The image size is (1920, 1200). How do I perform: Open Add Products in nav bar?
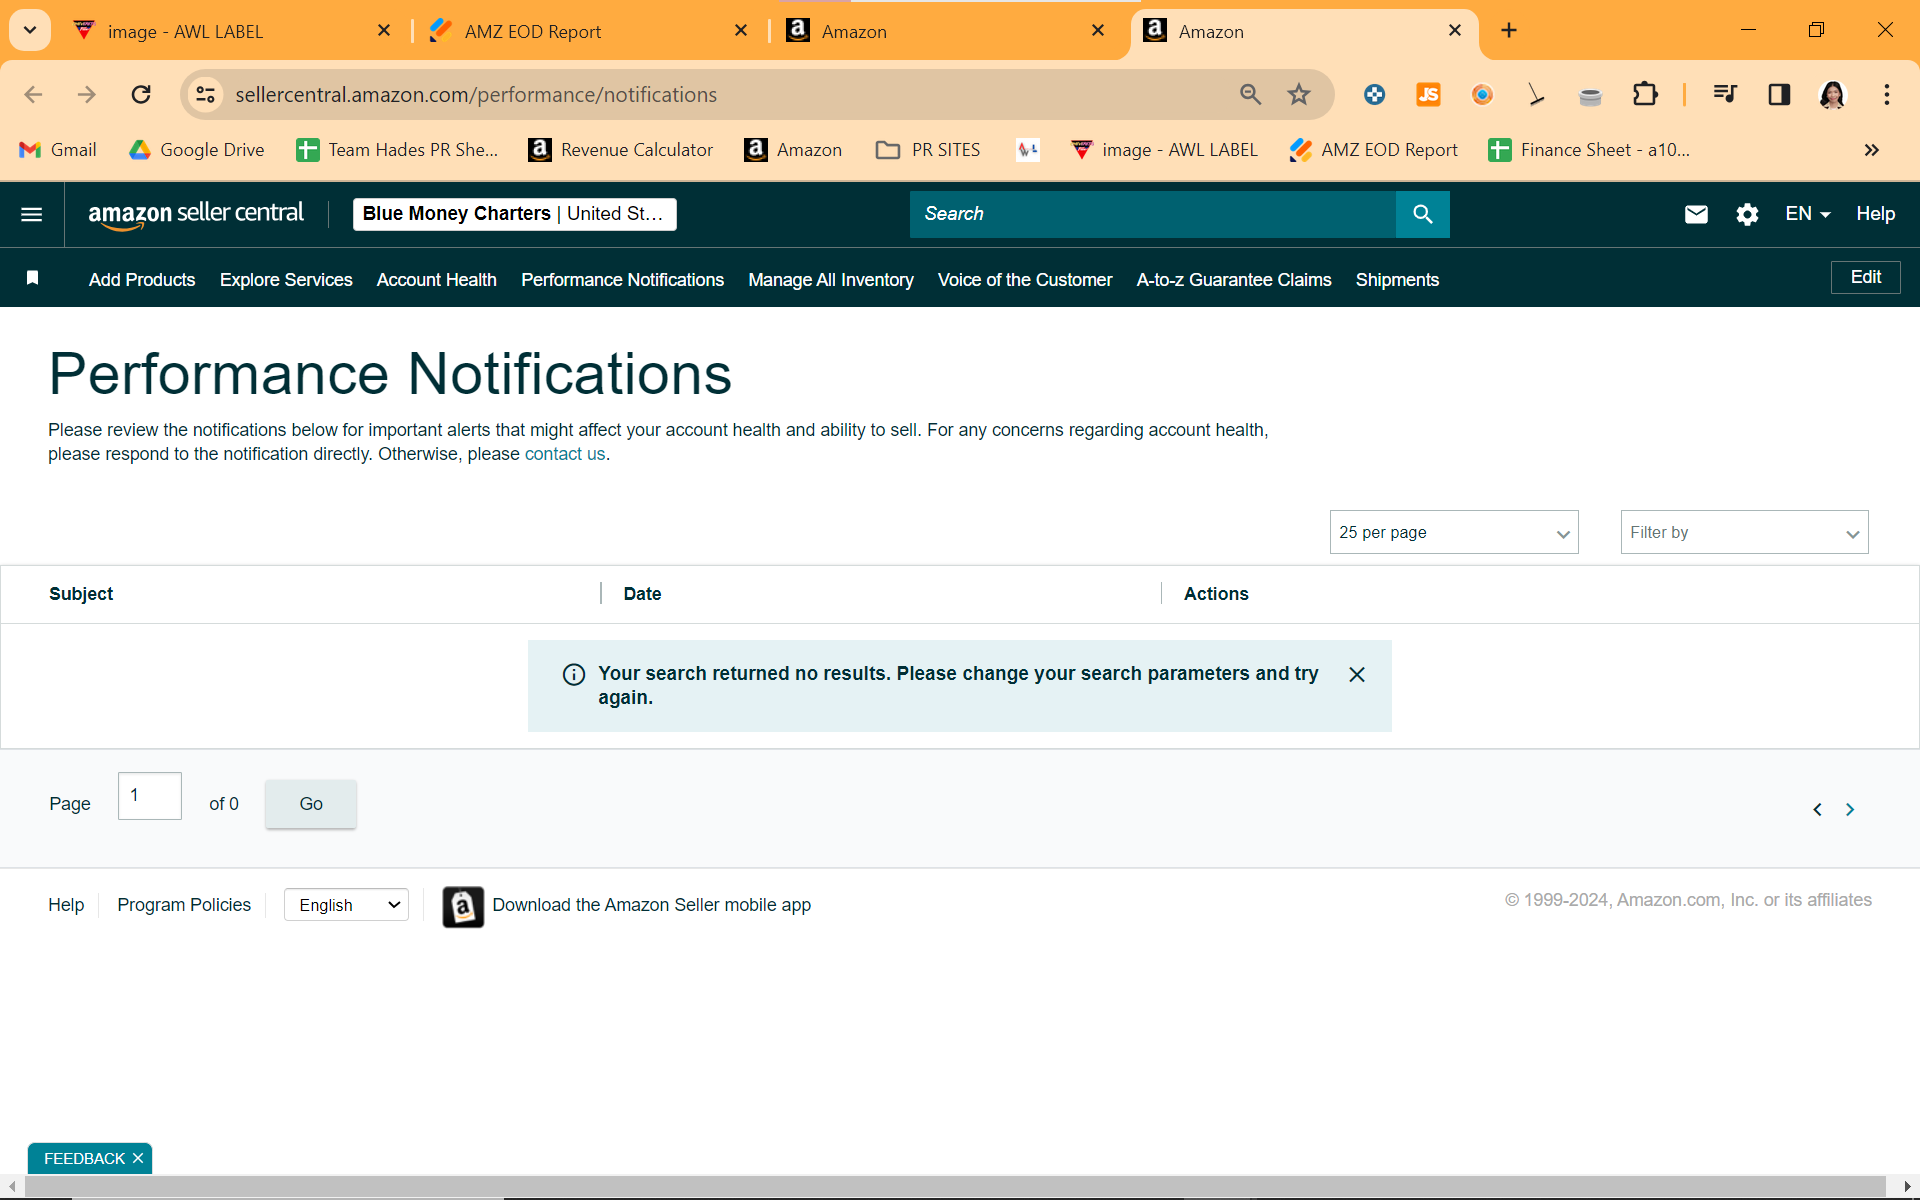[142, 280]
